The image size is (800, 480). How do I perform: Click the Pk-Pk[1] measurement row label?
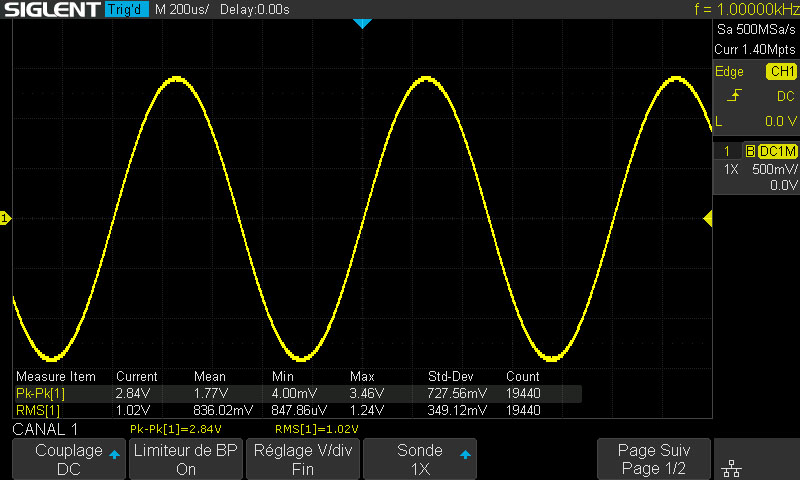click(40, 393)
